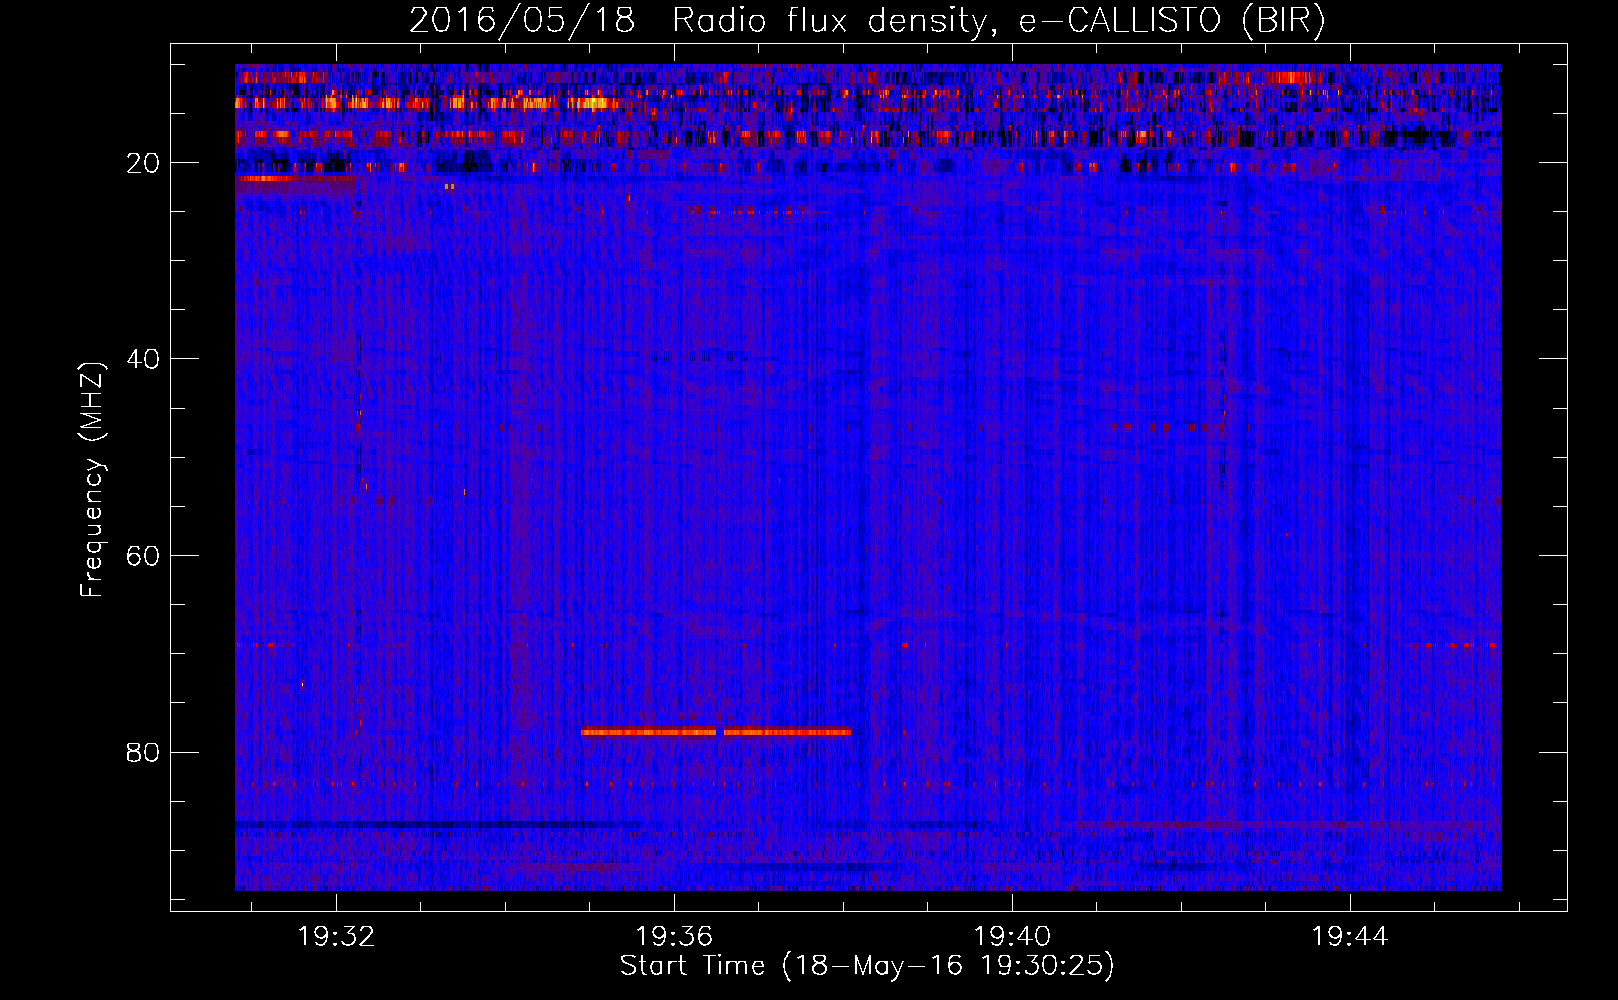The image size is (1618, 1000).
Task: Click the plot title 'Radio flux density, e-CALLISTO (BIR)'
Action: pos(998,21)
